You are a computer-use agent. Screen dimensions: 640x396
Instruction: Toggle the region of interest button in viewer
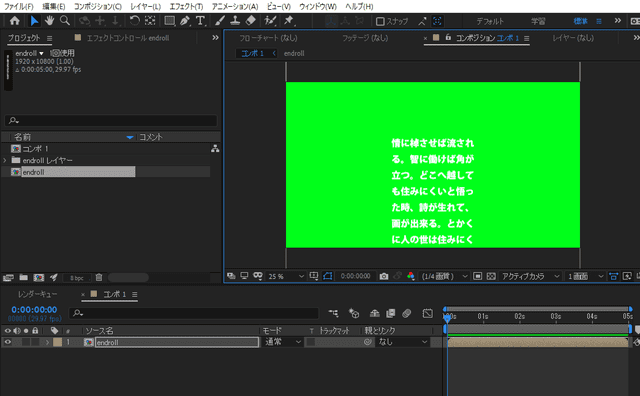(x=478, y=276)
